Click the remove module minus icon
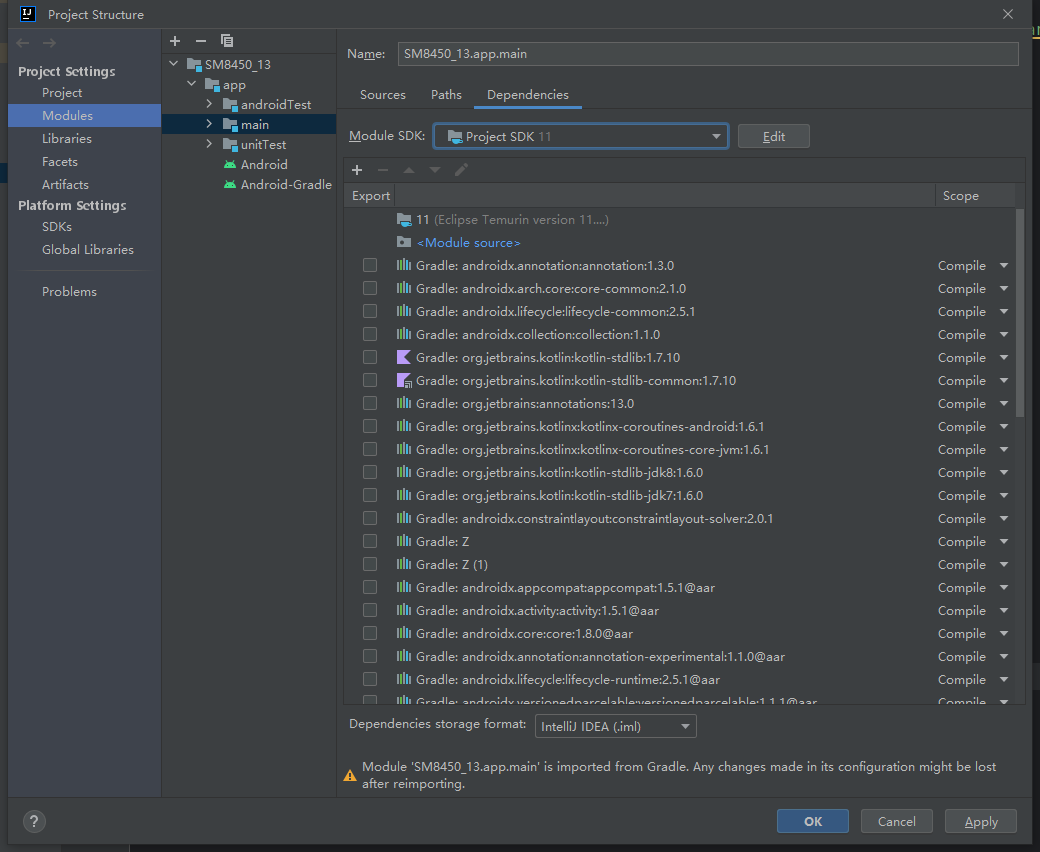The height and width of the screenshot is (852, 1040). coord(201,41)
